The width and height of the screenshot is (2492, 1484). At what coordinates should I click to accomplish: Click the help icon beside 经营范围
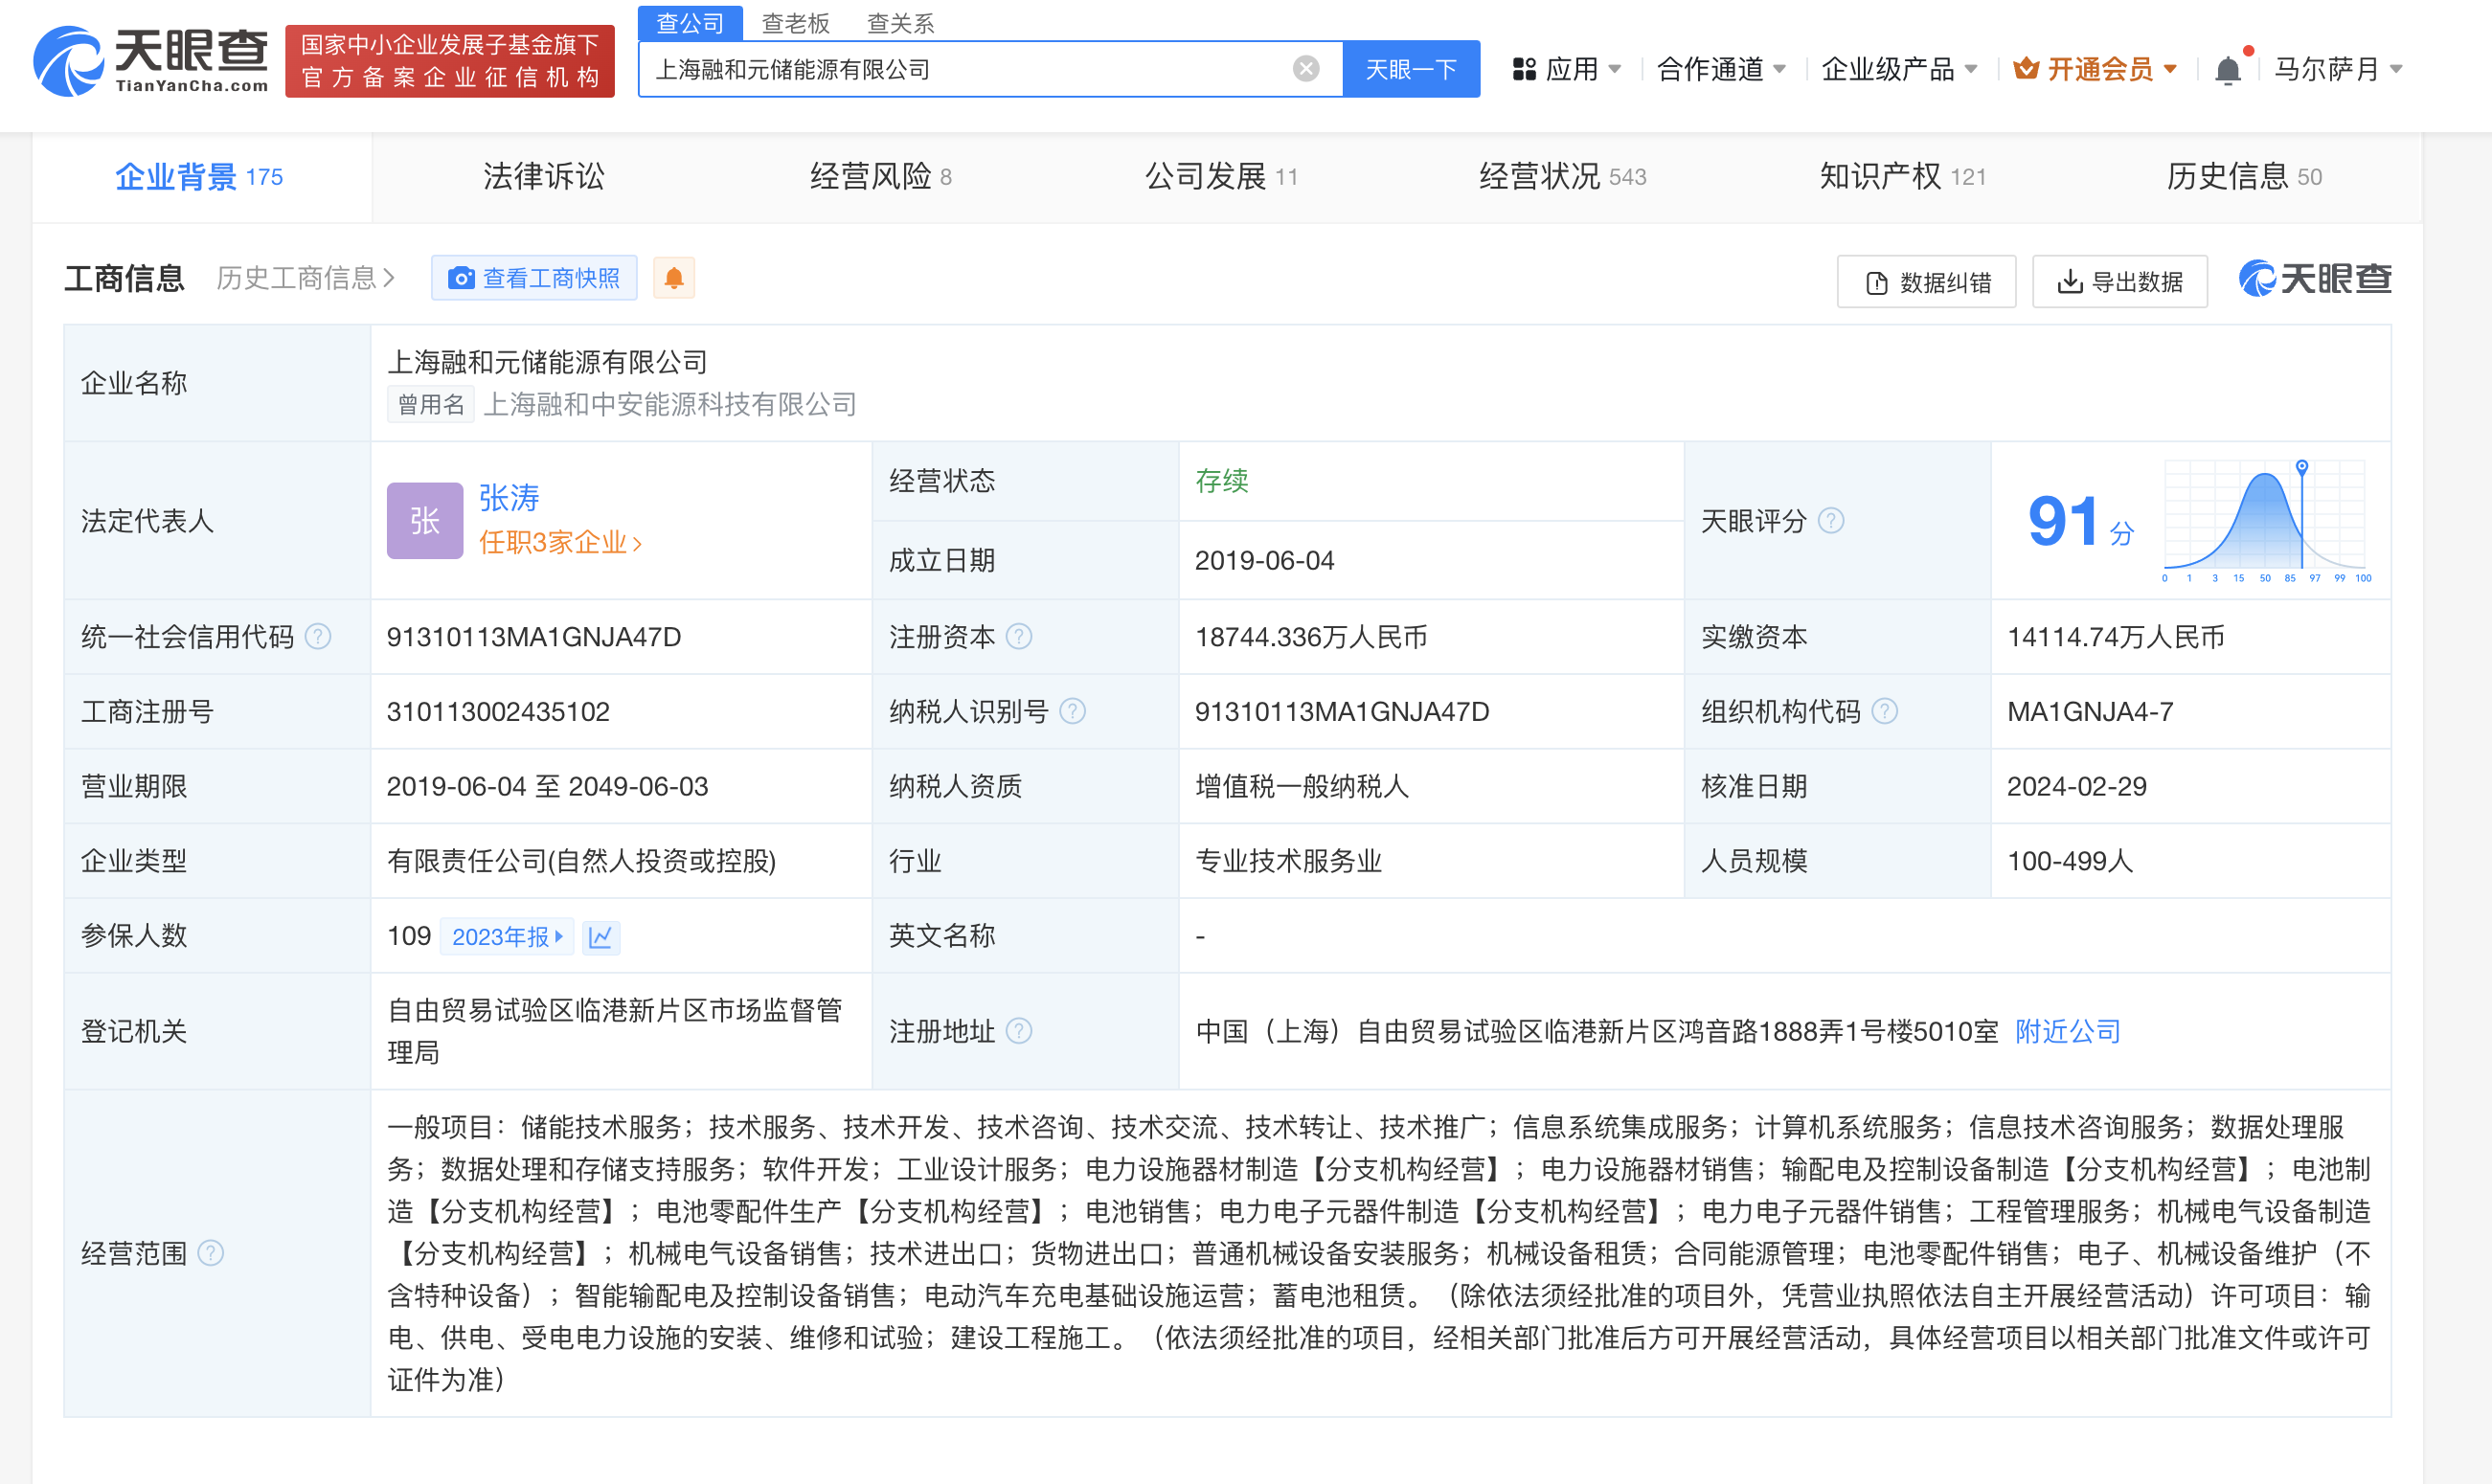click(x=211, y=1253)
